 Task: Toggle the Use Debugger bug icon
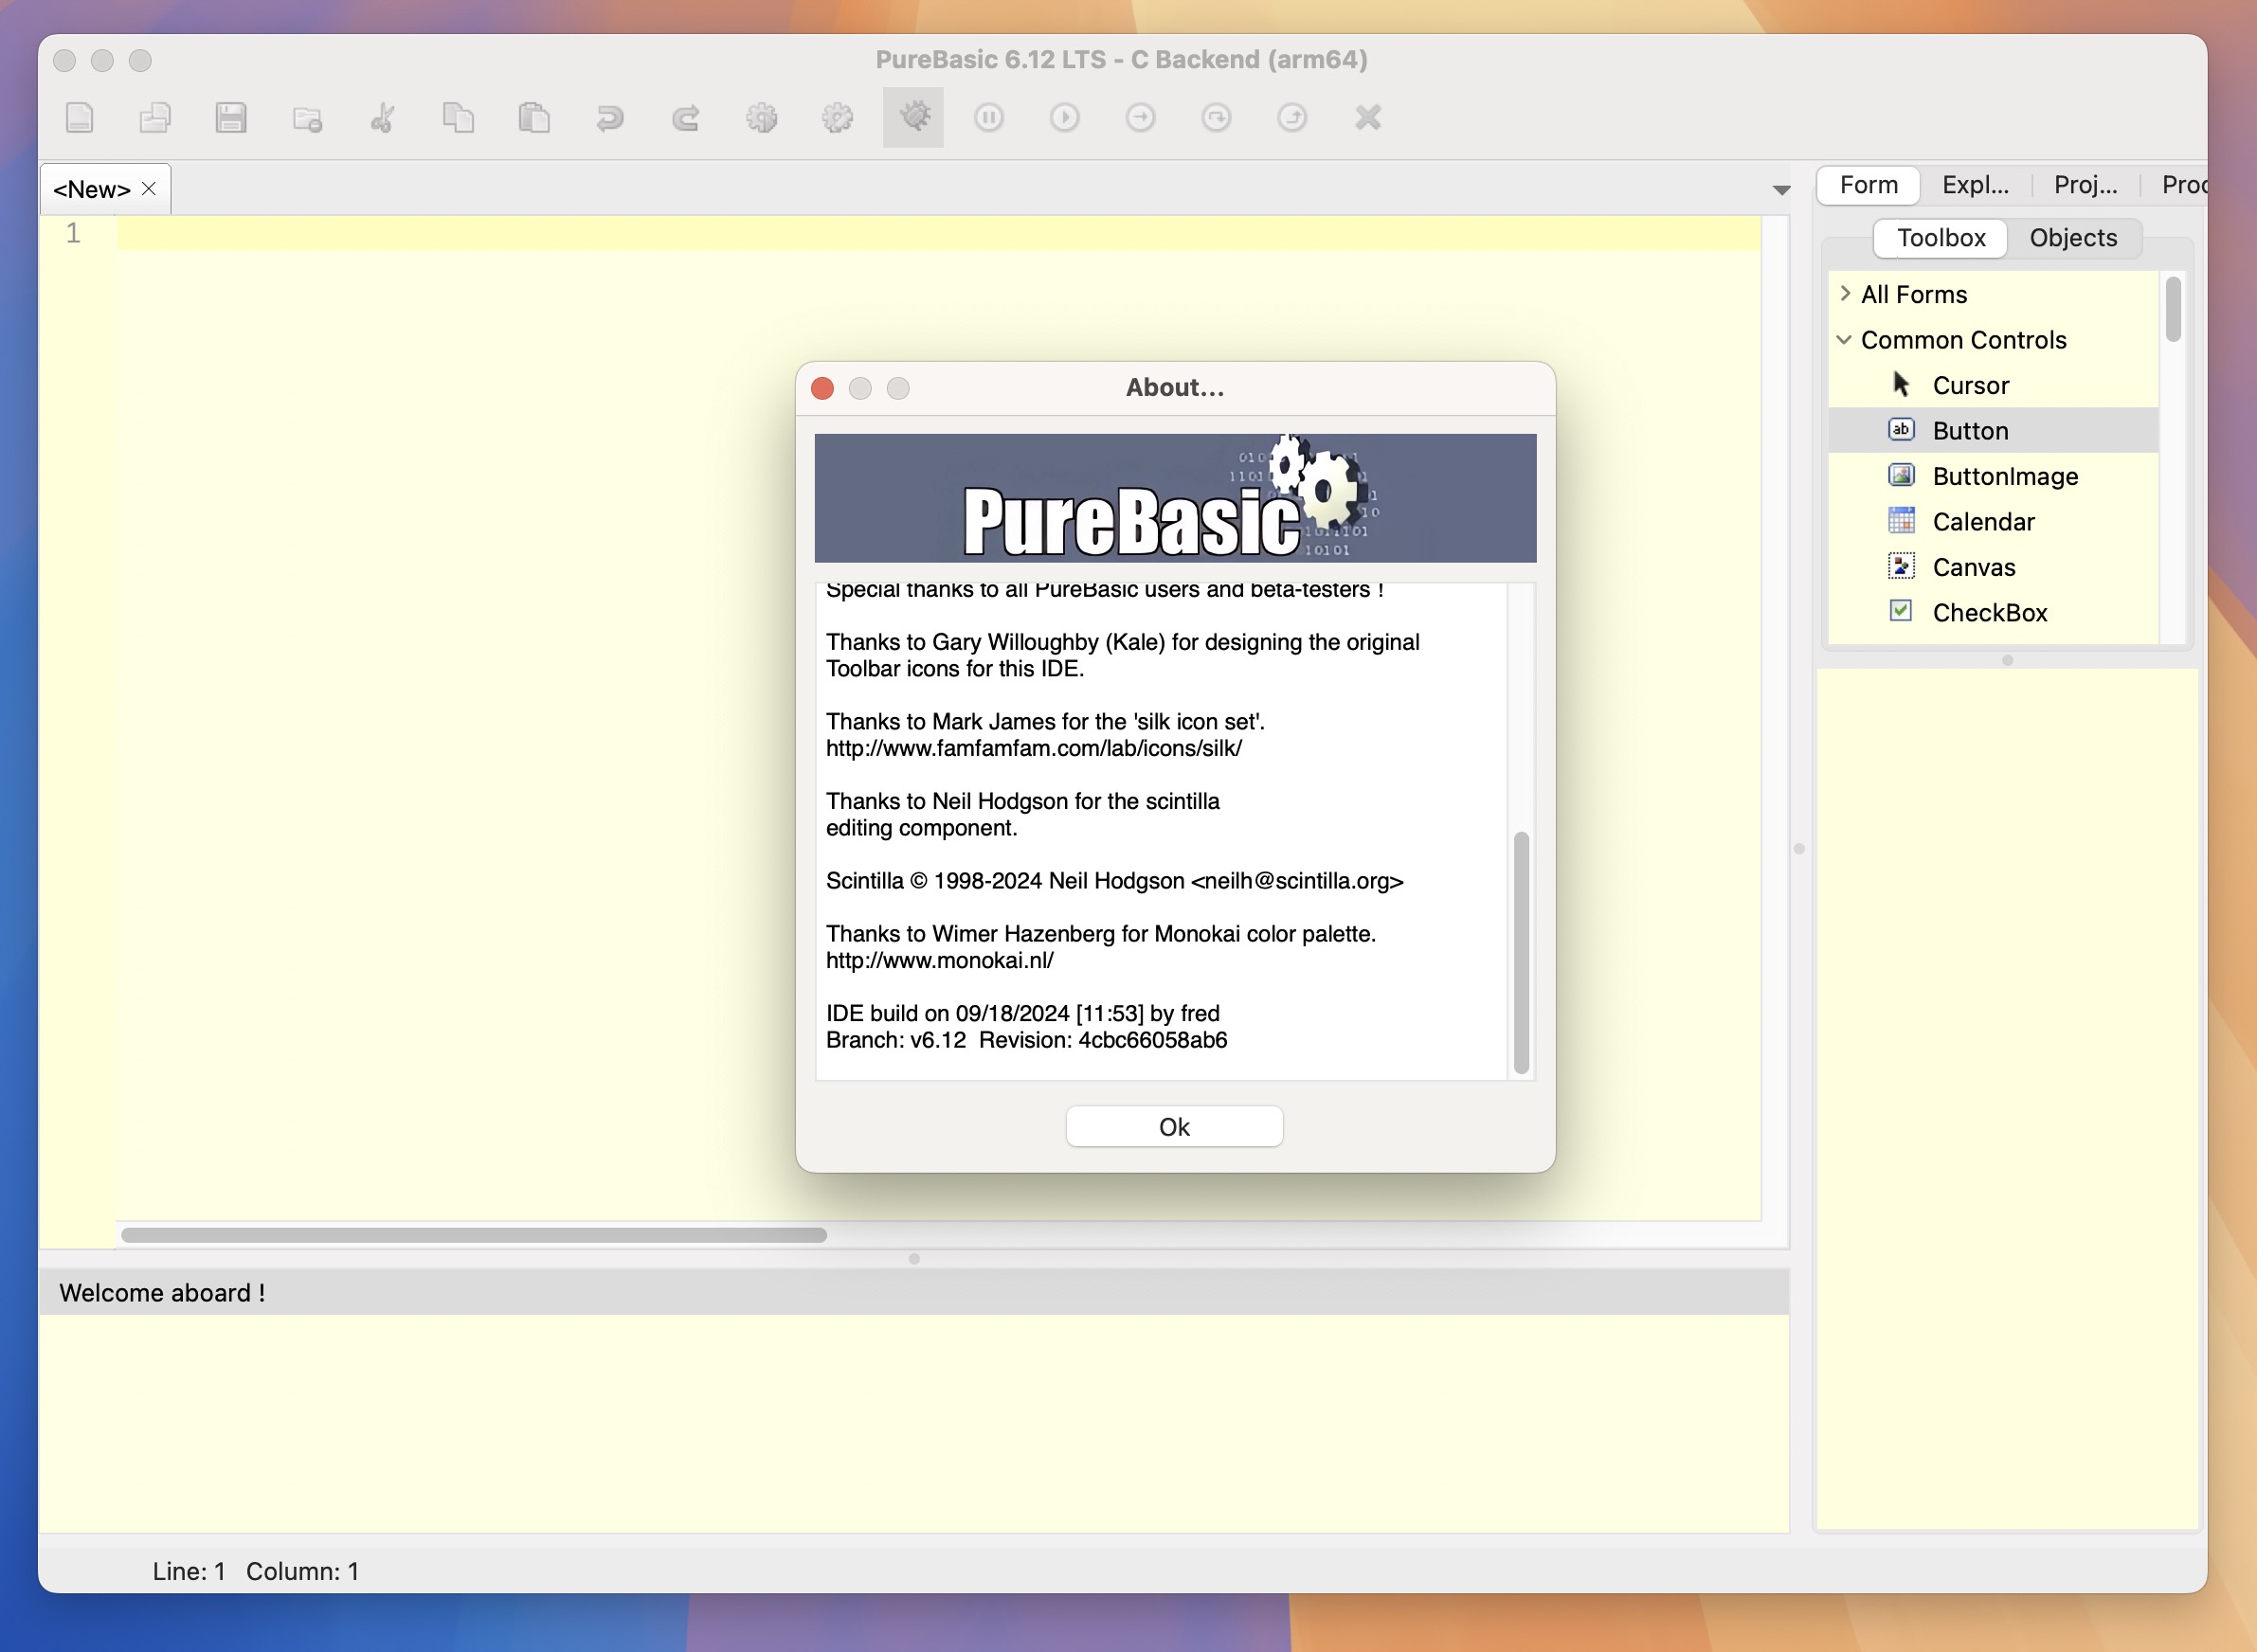tap(913, 118)
